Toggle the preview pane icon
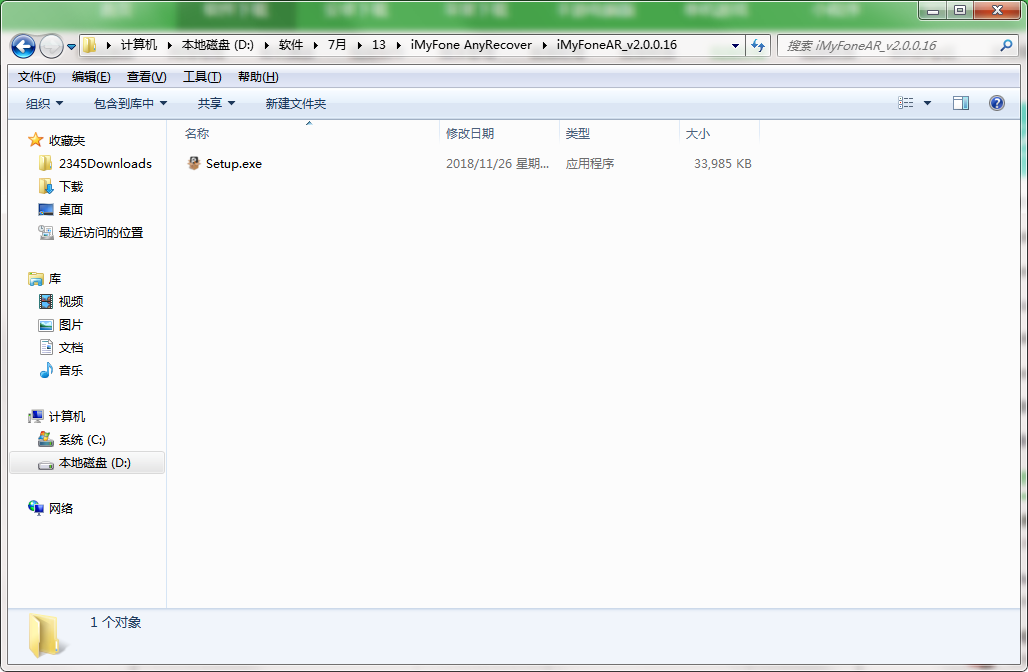Screen dimensions: 1028x672 pyautogui.click(x=960, y=103)
